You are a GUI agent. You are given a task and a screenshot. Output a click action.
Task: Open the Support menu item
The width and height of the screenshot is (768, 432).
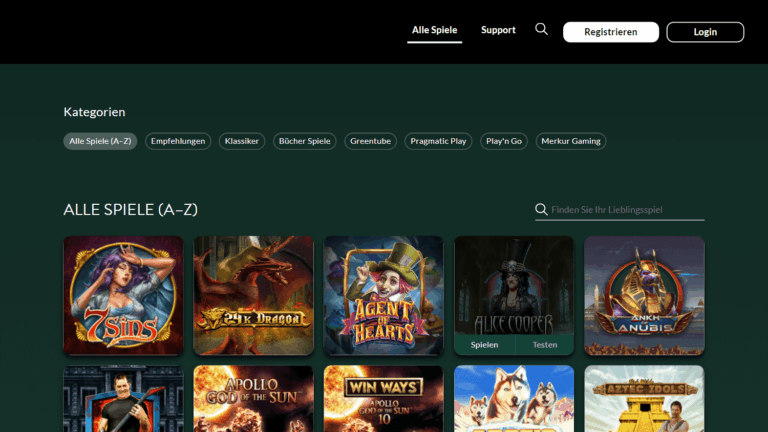coord(498,31)
